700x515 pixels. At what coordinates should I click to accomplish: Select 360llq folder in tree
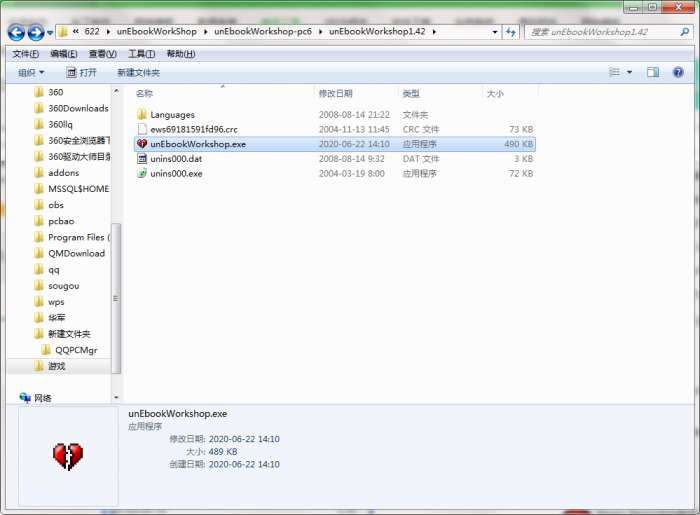coord(60,125)
